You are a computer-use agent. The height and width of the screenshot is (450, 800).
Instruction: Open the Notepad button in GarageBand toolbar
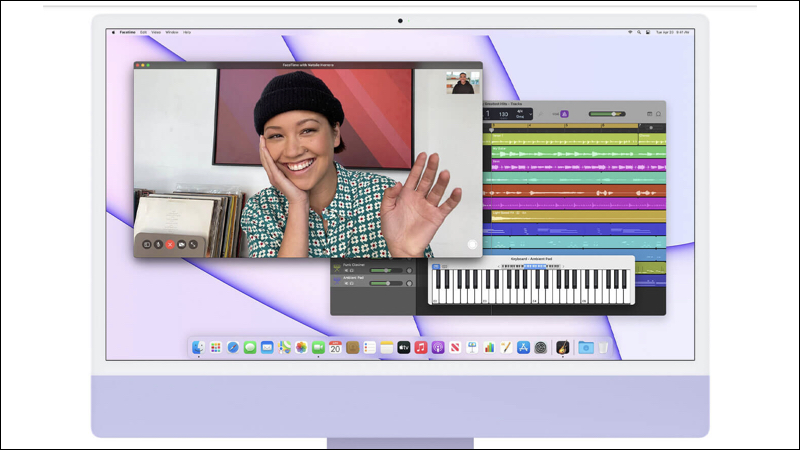coord(649,114)
